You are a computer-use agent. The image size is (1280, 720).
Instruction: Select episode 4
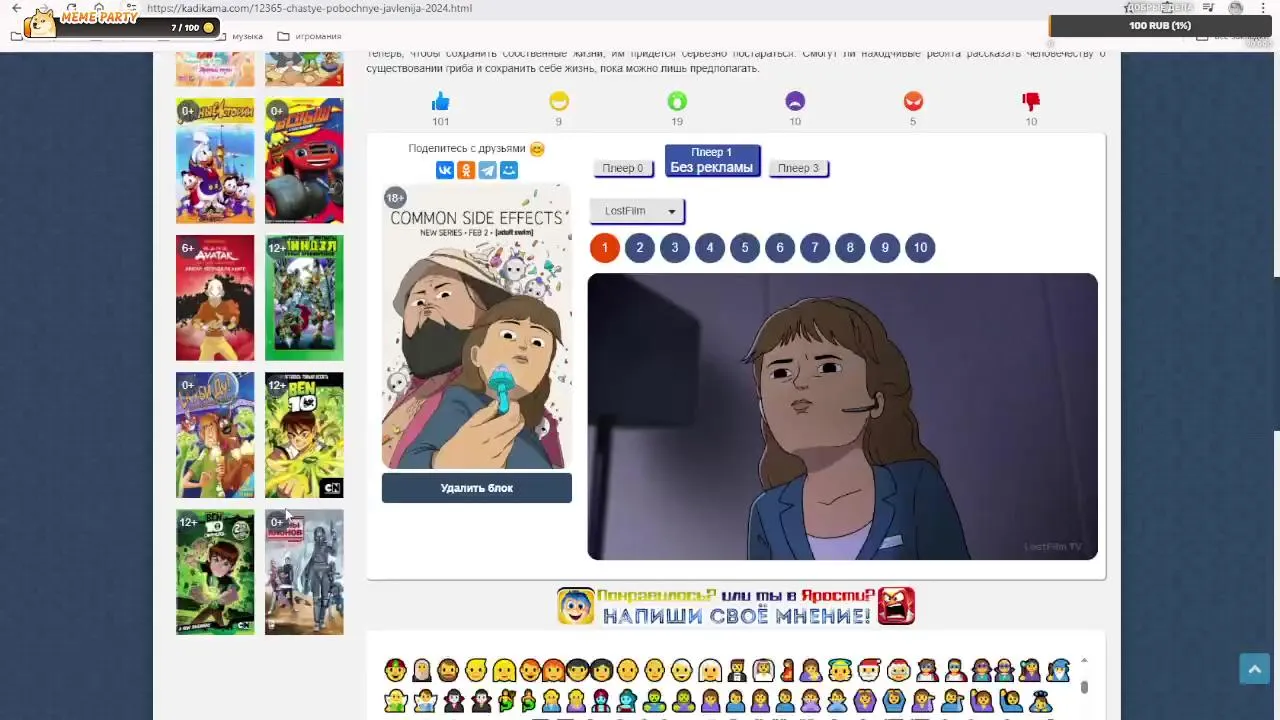point(710,248)
